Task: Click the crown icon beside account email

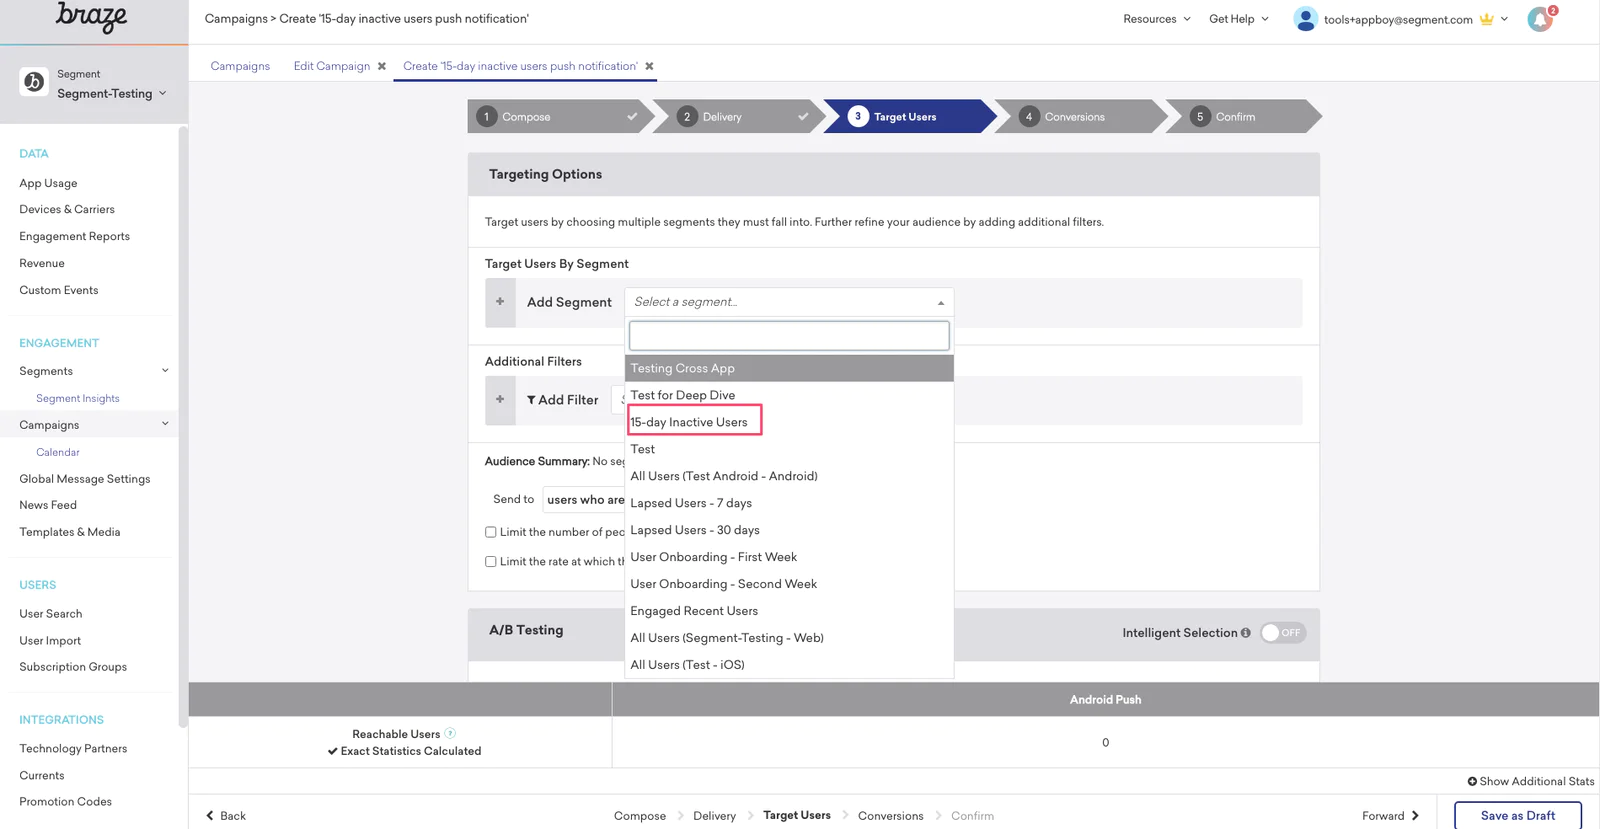Action: point(1487,19)
